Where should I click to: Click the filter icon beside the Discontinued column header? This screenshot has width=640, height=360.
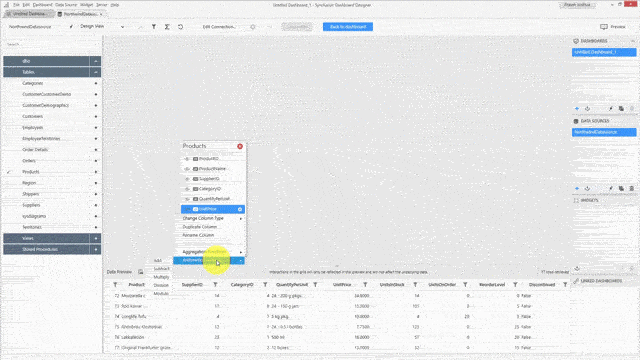click(x=565, y=284)
